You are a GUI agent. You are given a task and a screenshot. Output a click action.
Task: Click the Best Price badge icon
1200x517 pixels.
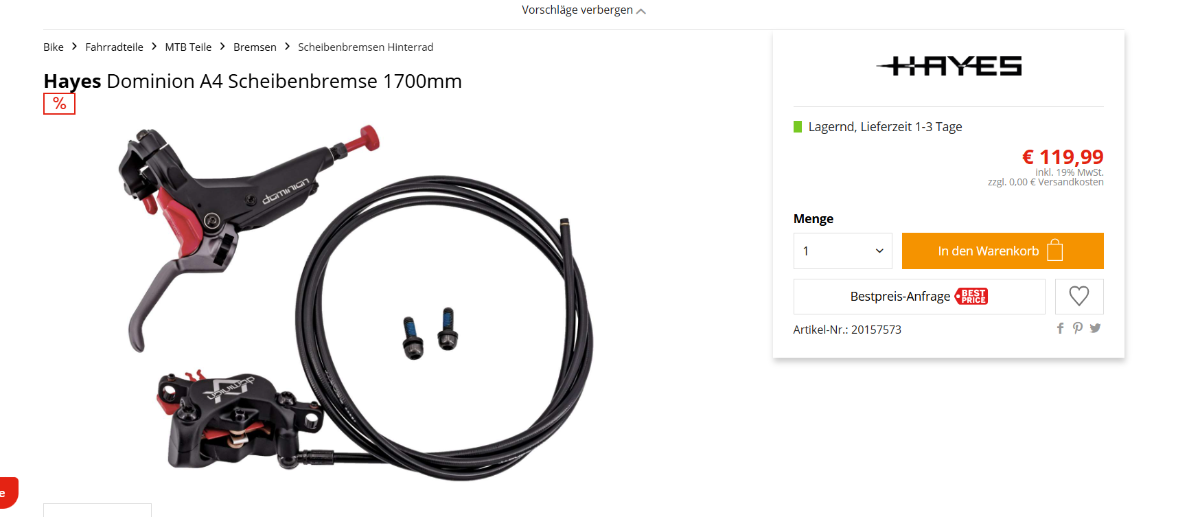pos(971,297)
